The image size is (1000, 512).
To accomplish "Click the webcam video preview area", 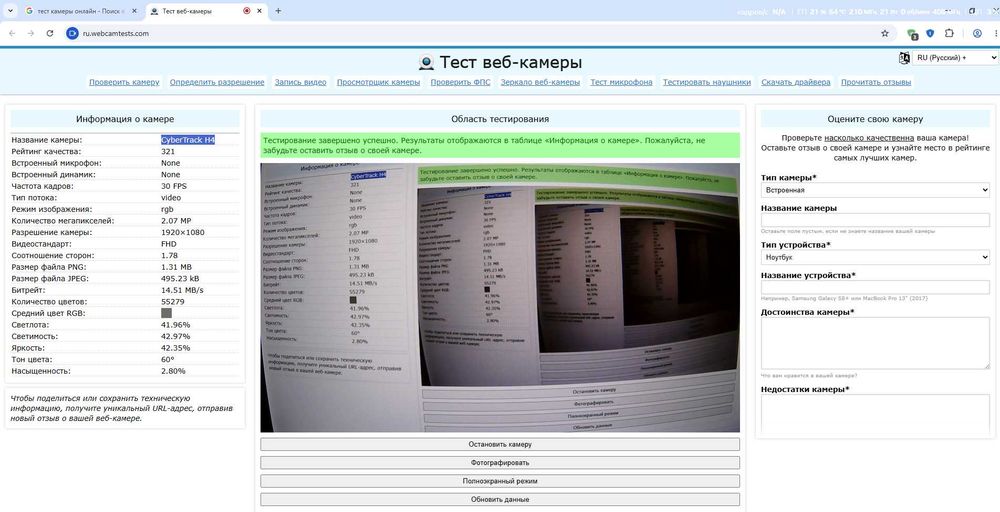I will pyautogui.click(x=500, y=298).
